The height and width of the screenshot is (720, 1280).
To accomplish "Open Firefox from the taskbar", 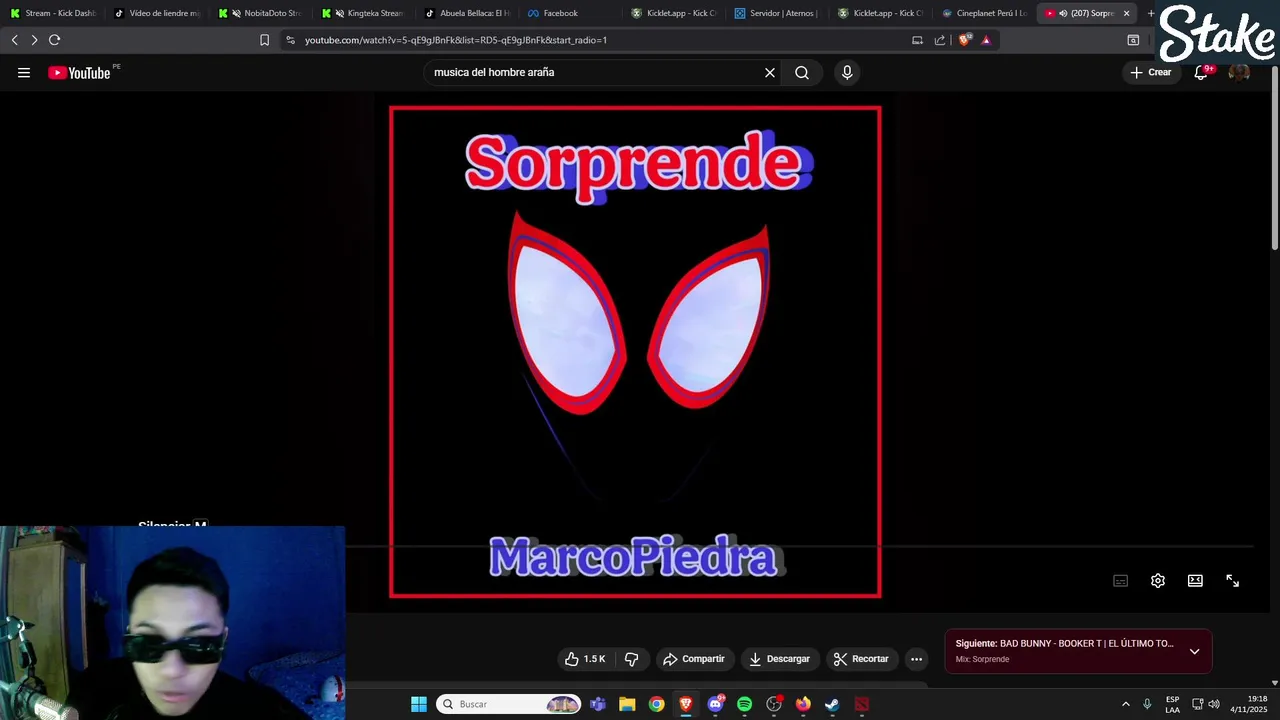I will click(803, 704).
